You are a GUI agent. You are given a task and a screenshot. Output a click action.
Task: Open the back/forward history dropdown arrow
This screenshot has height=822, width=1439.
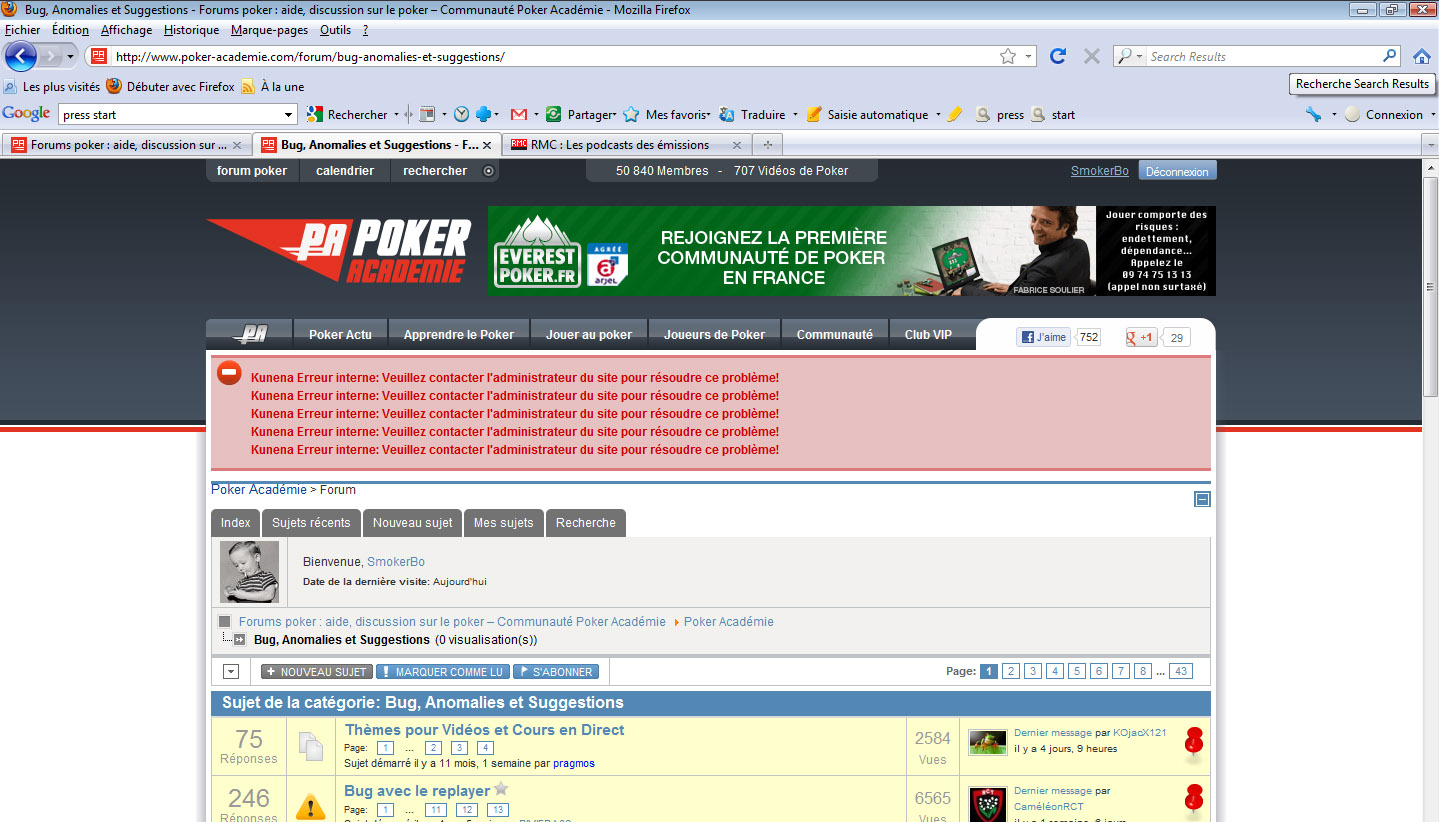click(x=70, y=57)
